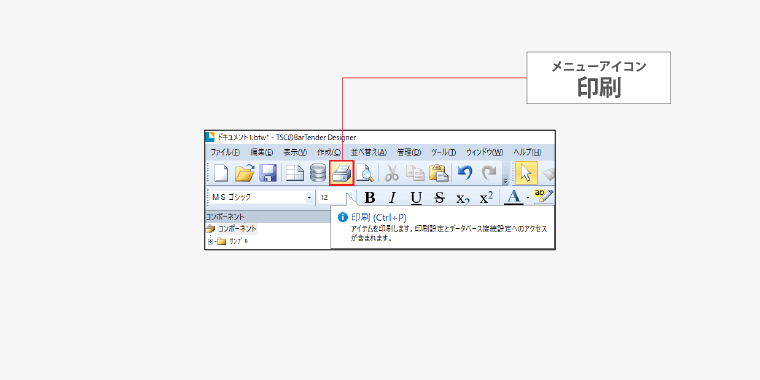Expand the サンプル folder tree node
This screenshot has height=380, width=760.
[210, 241]
